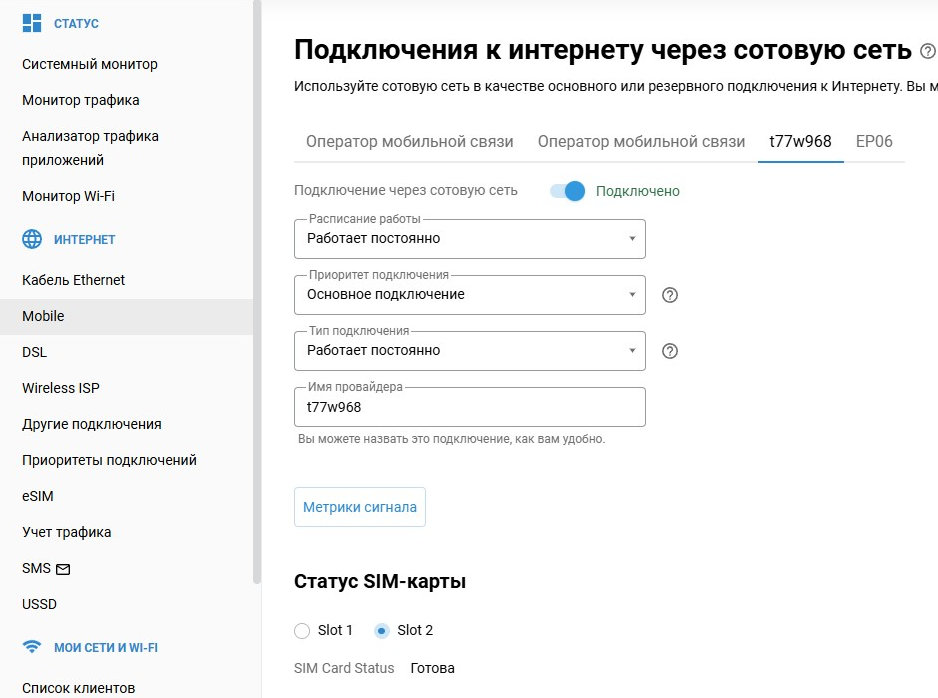
Task: Open the Расписание работы dropdown
Action: pos(469,239)
